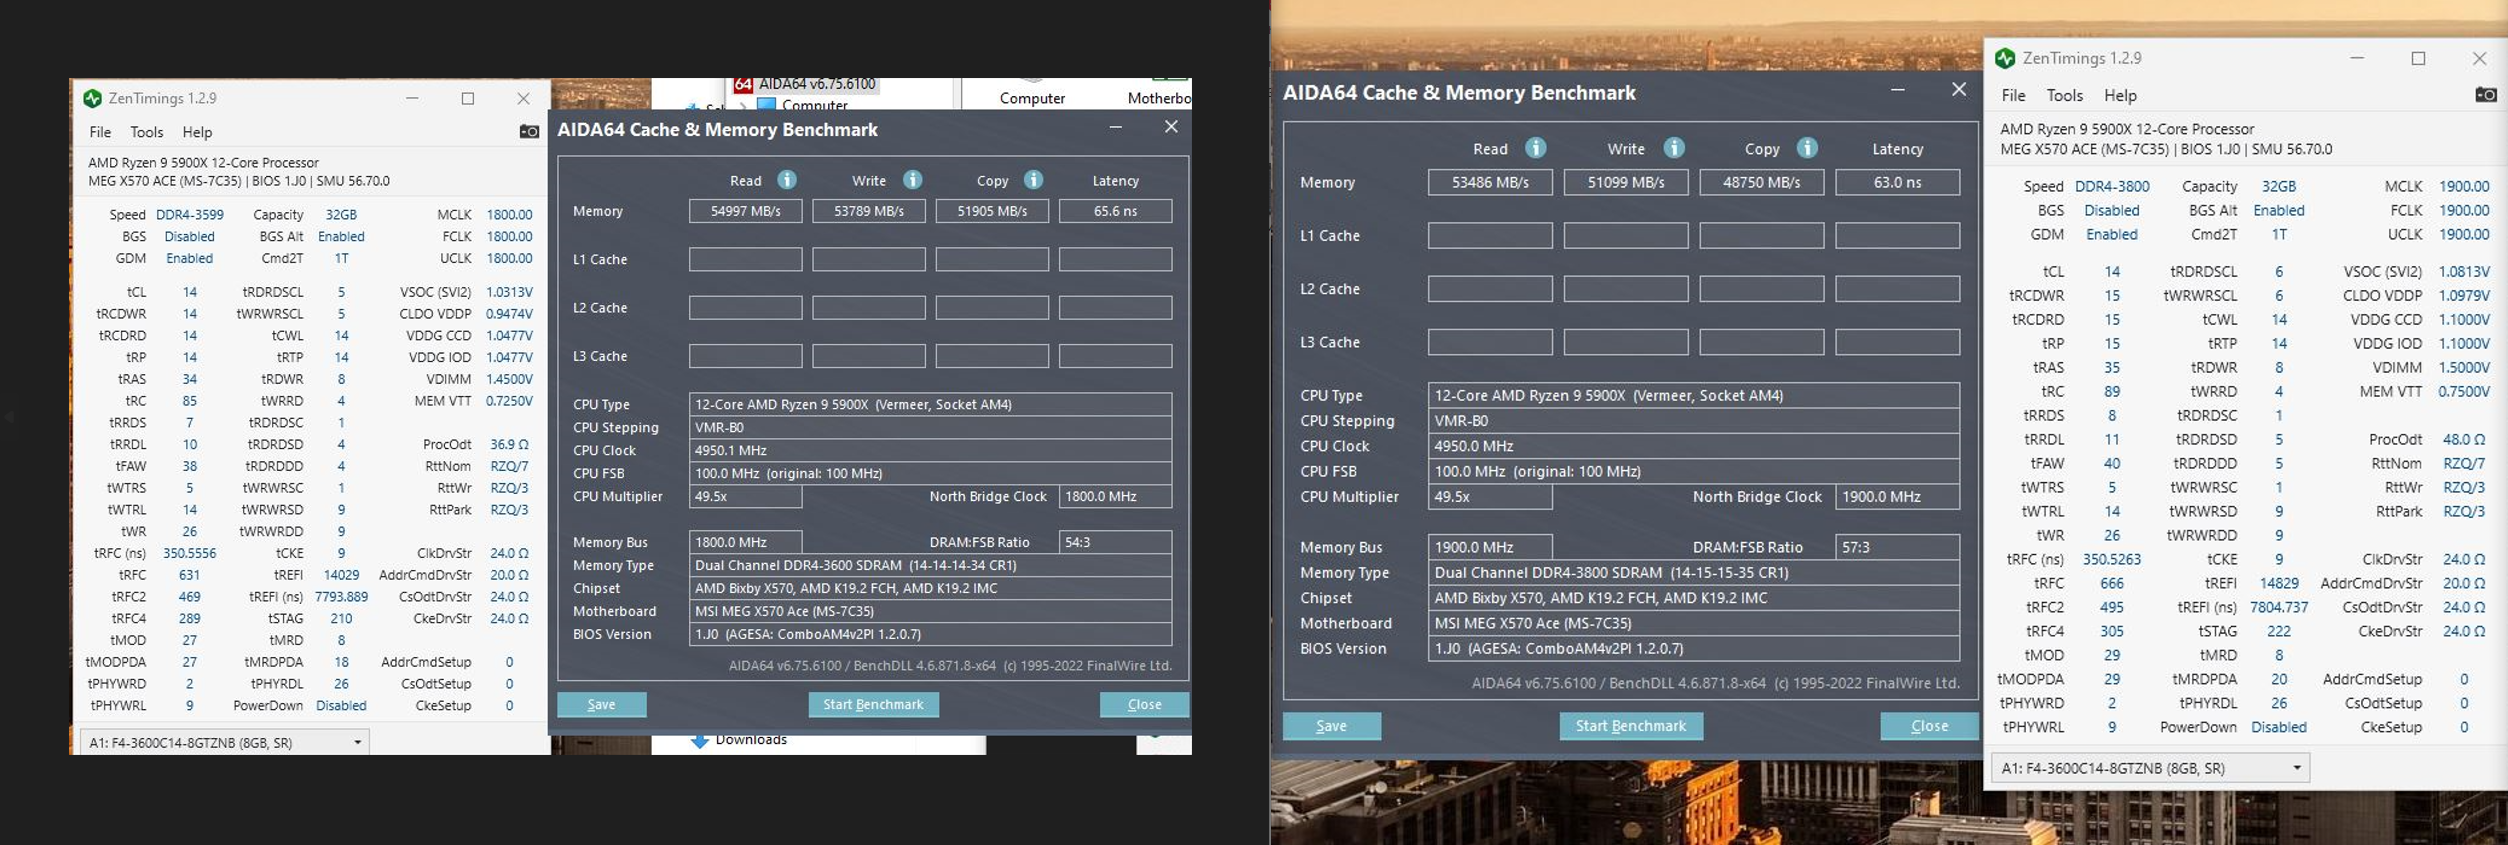Image resolution: width=2508 pixels, height=845 pixels.
Task: Click Copy info icon in left AIDA64 benchmark
Action: tap(1033, 180)
